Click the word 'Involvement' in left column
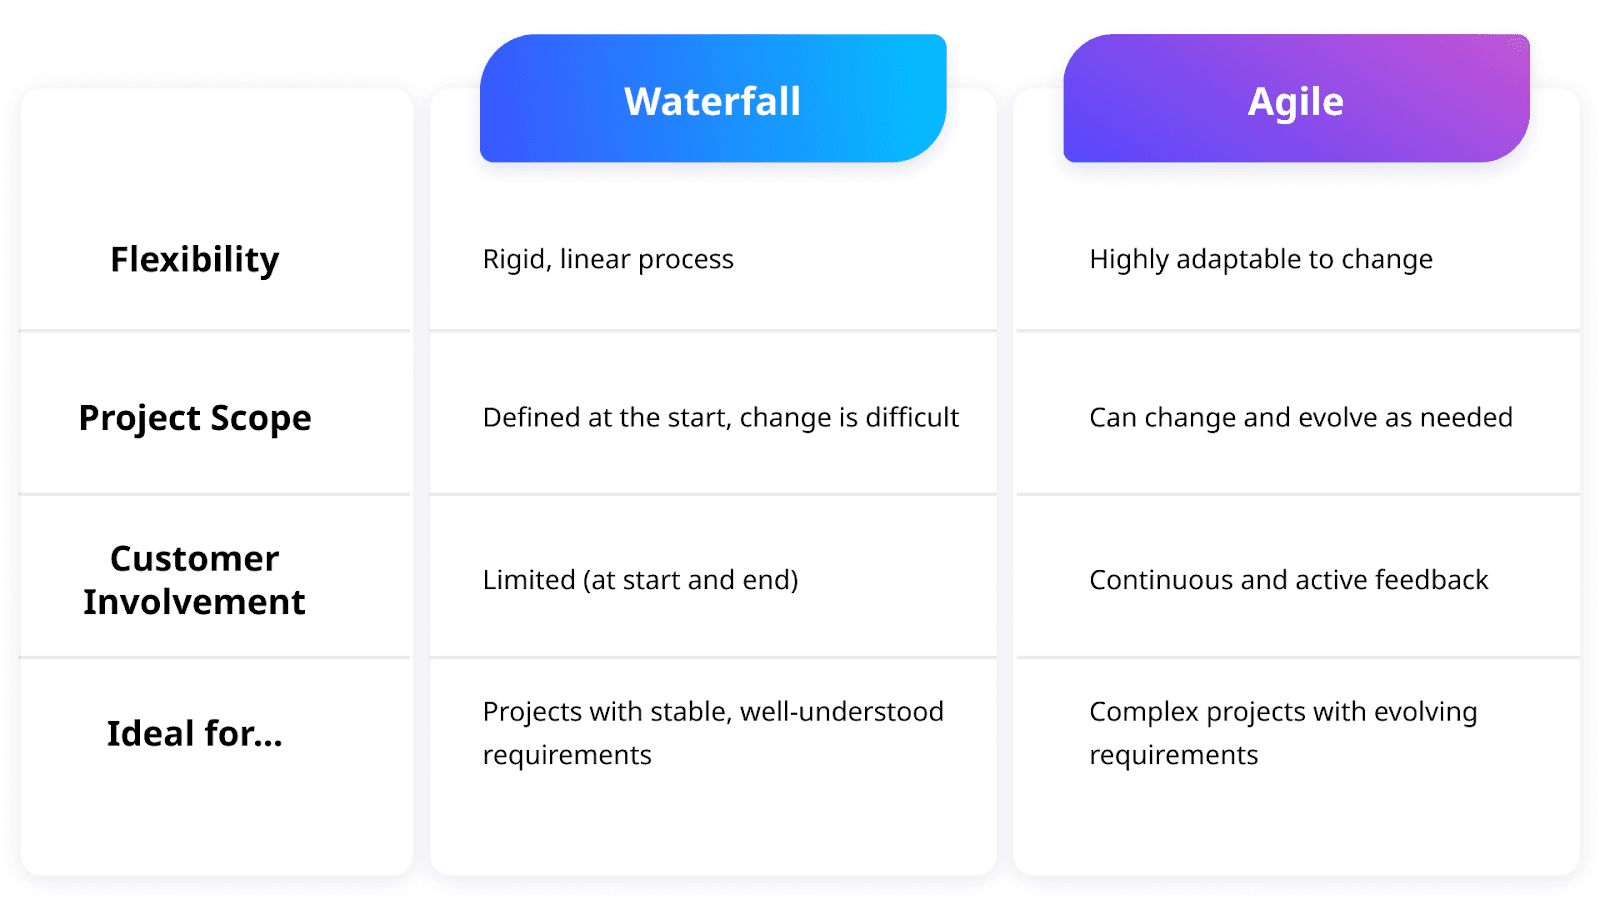The width and height of the screenshot is (1600, 910). 195,602
